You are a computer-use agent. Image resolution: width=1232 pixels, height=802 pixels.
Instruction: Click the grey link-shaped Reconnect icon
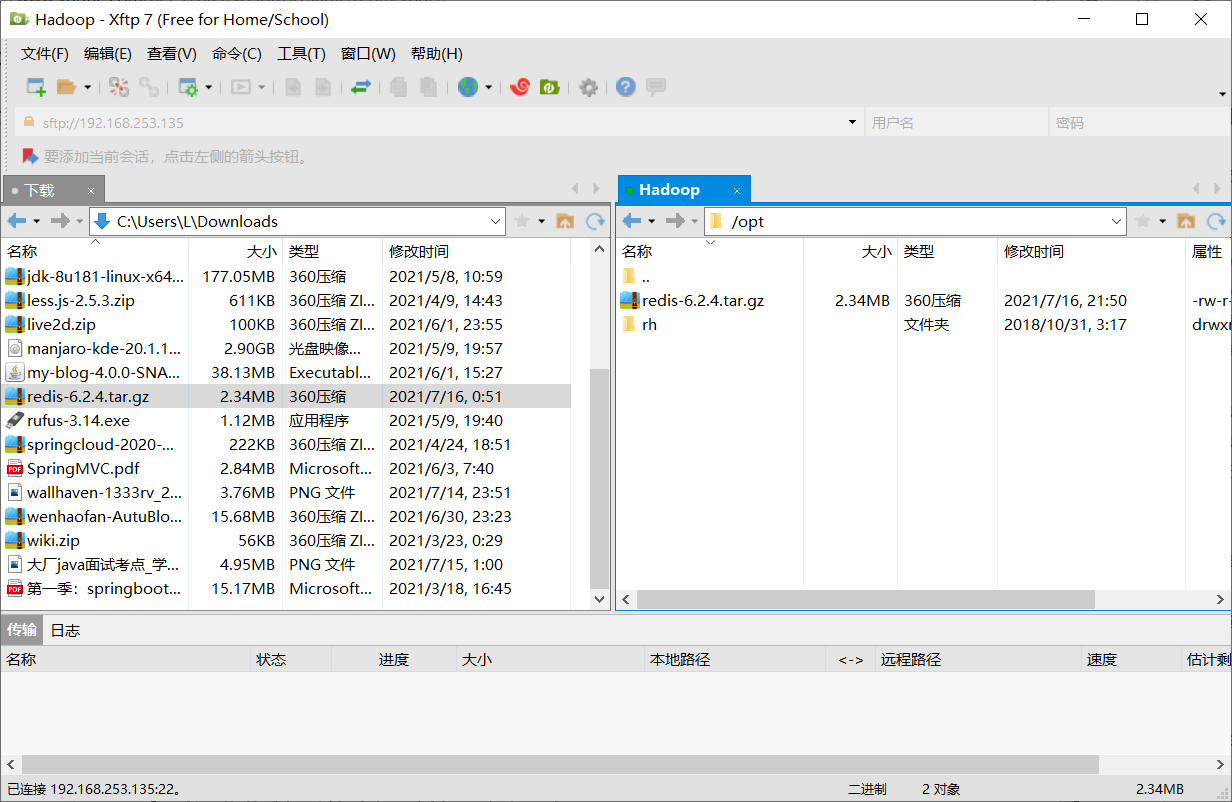149,87
